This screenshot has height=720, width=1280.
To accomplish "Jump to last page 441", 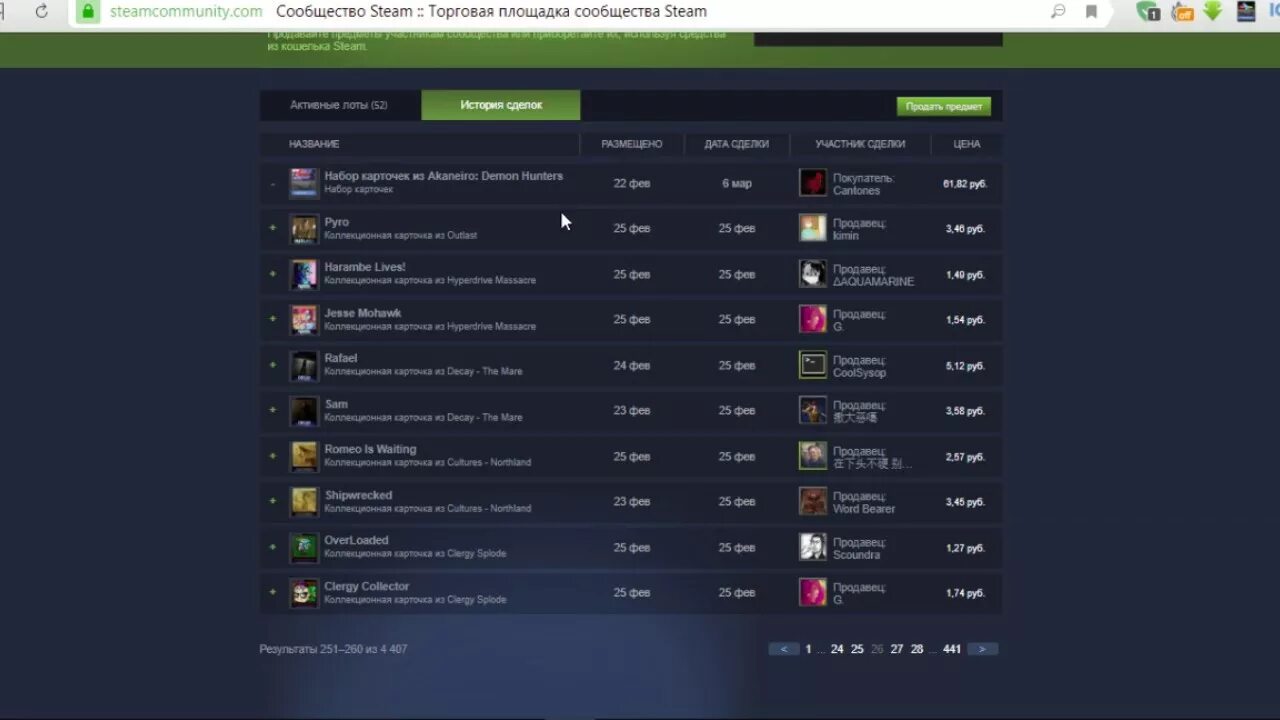I will [952, 649].
